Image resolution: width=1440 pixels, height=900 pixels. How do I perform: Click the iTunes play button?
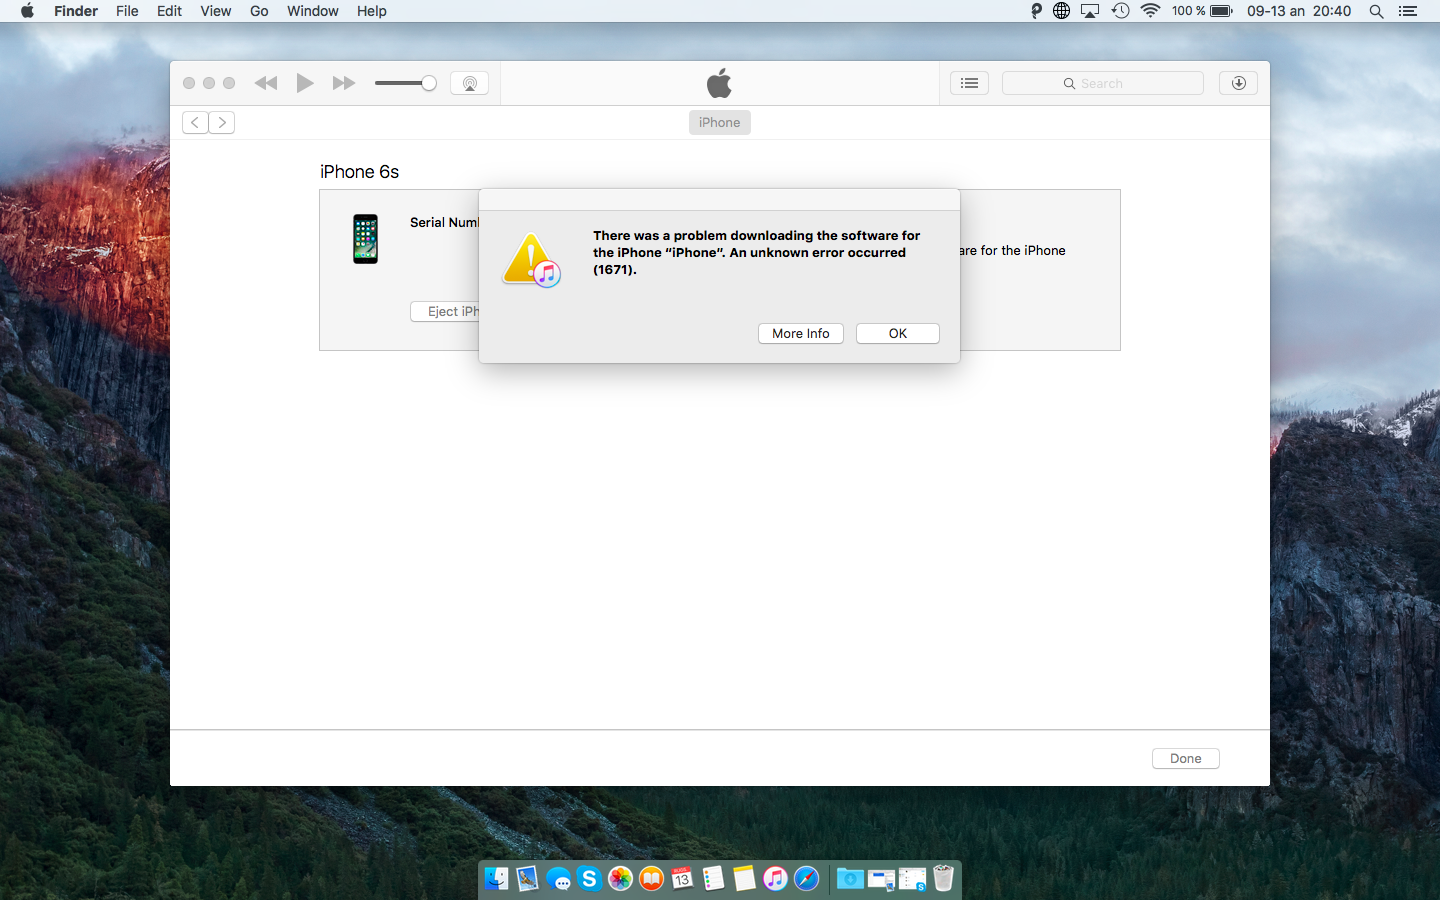click(305, 83)
